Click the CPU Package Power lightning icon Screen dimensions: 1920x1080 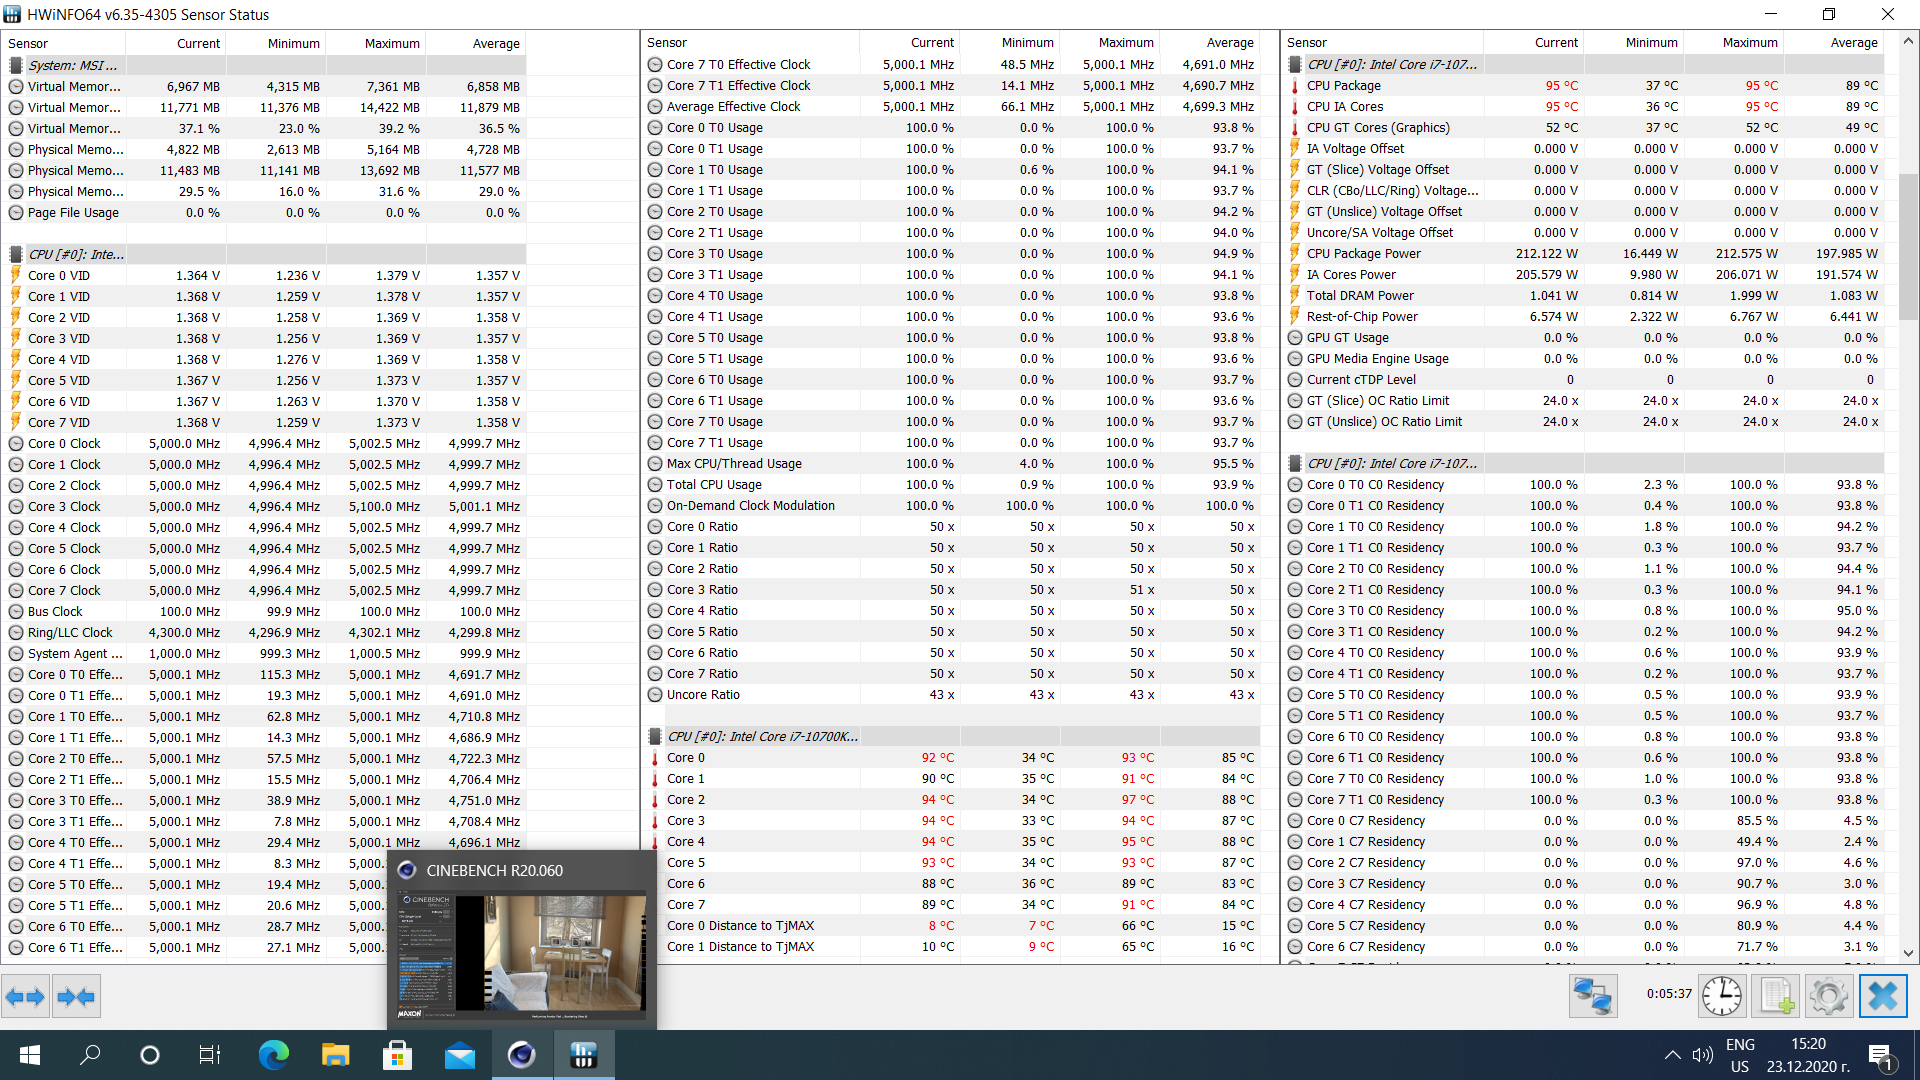(x=1295, y=254)
